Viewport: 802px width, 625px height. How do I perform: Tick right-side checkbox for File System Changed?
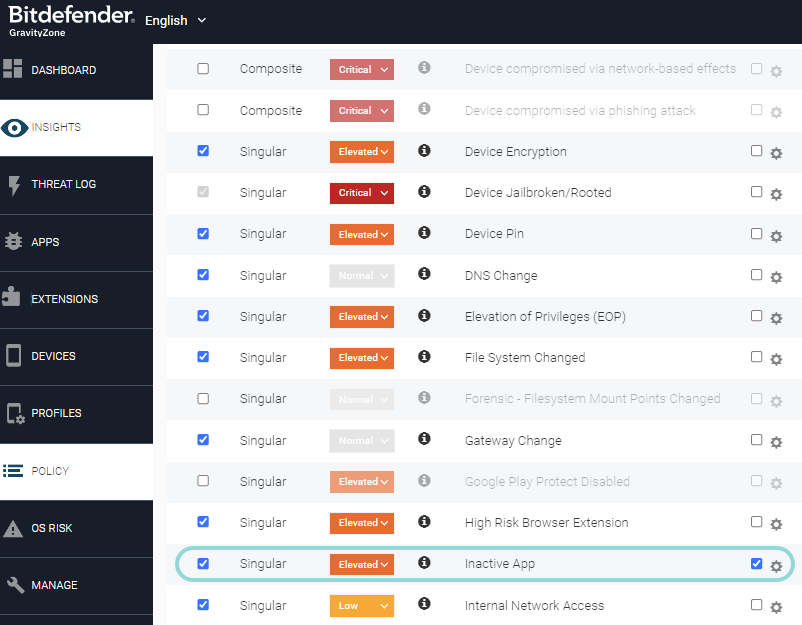[757, 357]
